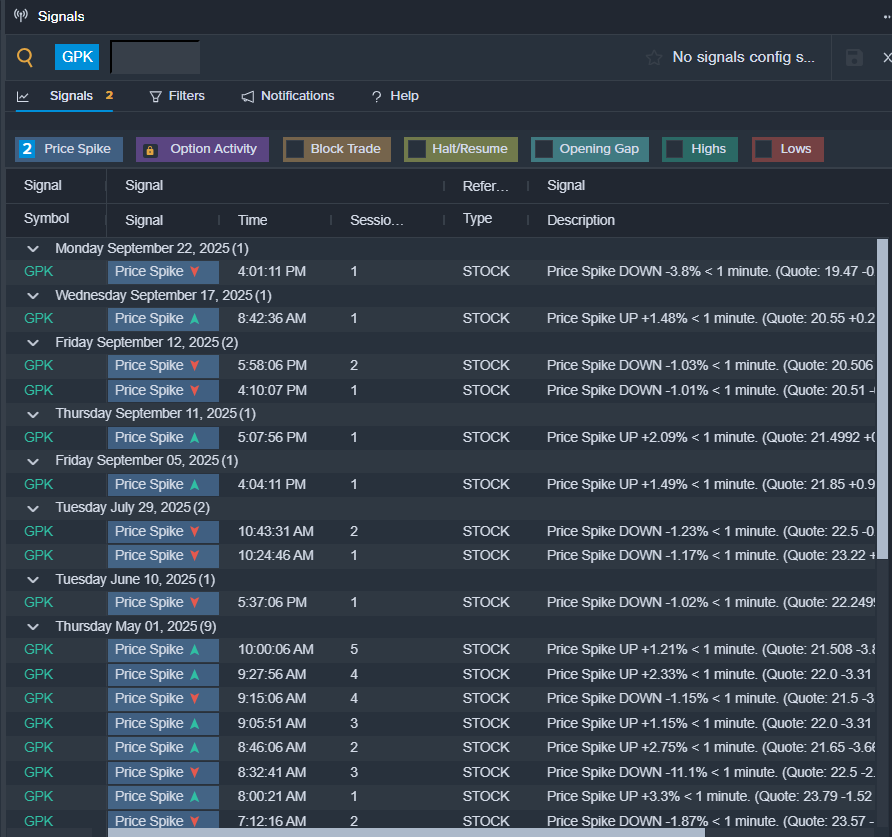Enable the Block Trade checkbox
The width and height of the screenshot is (892, 837).
pyautogui.click(x=295, y=149)
